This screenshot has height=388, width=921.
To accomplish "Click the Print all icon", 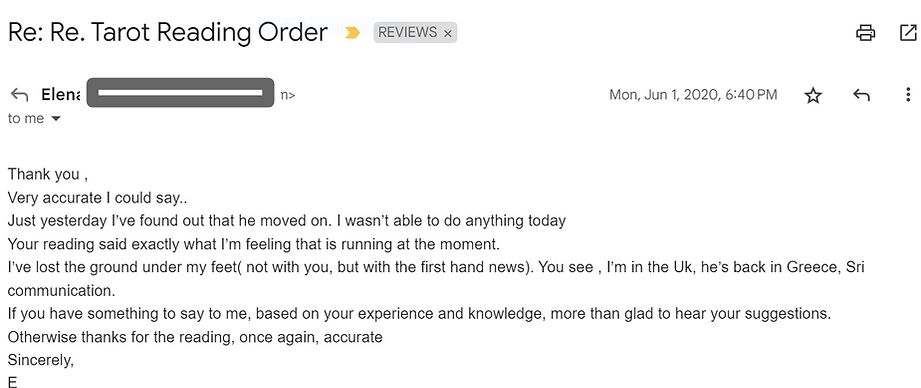I will tap(865, 33).
